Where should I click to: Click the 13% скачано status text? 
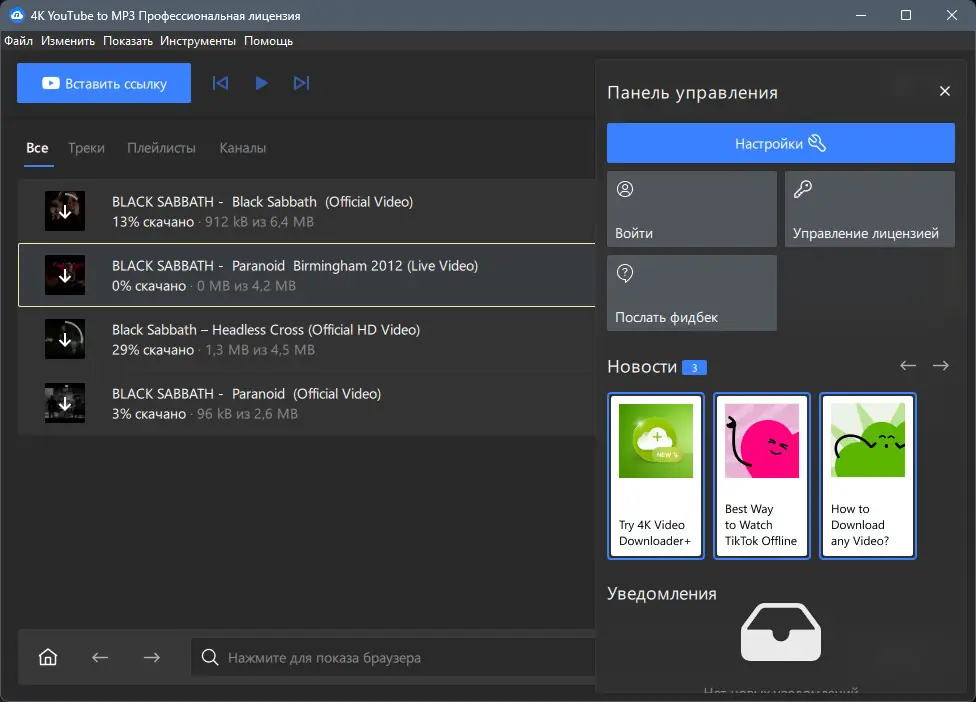click(x=153, y=222)
